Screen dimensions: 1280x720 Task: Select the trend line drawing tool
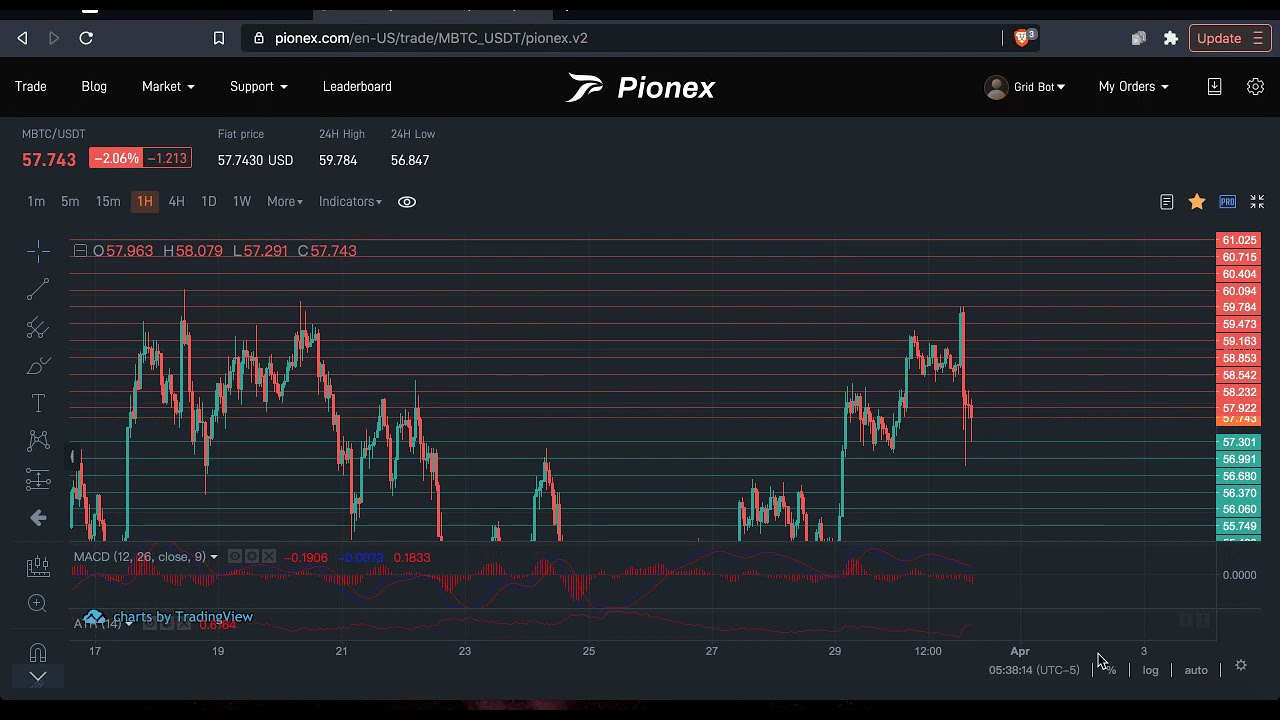tap(38, 290)
